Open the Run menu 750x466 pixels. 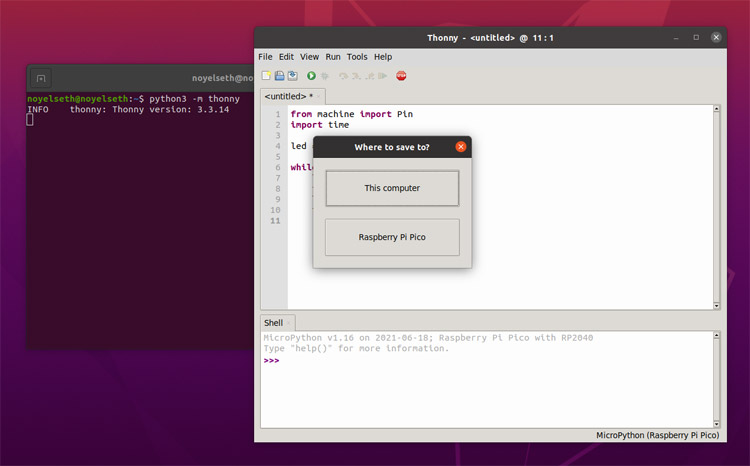click(x=333, y=56)
